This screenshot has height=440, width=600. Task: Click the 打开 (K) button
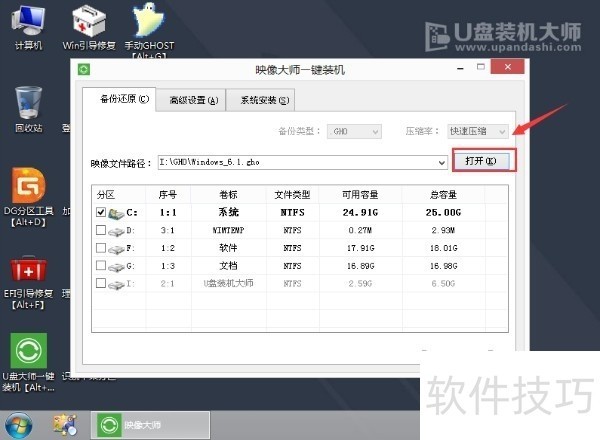click(481, 161)
